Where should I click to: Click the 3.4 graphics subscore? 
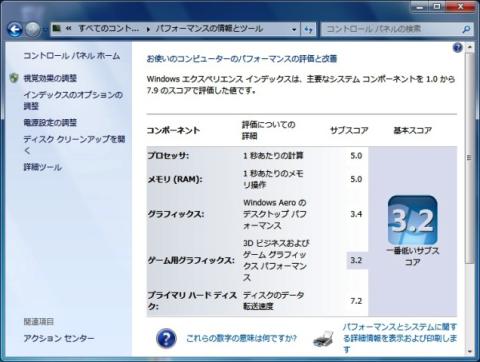pos(356,214)
